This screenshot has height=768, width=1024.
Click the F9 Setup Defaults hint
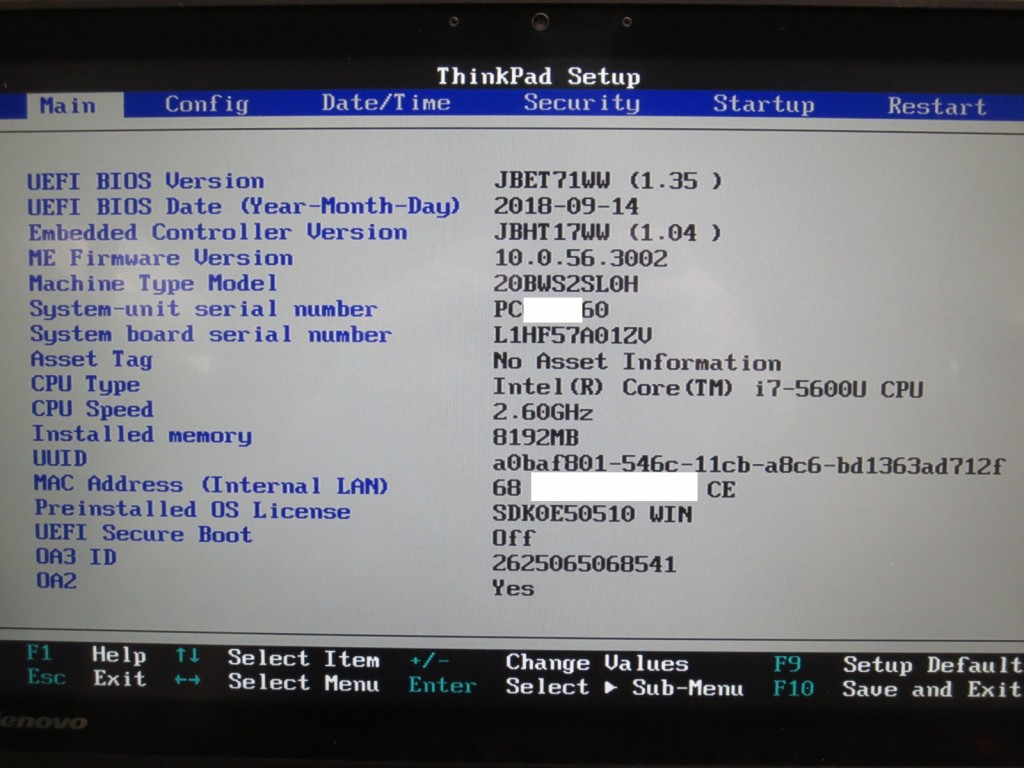pos(897,664)
